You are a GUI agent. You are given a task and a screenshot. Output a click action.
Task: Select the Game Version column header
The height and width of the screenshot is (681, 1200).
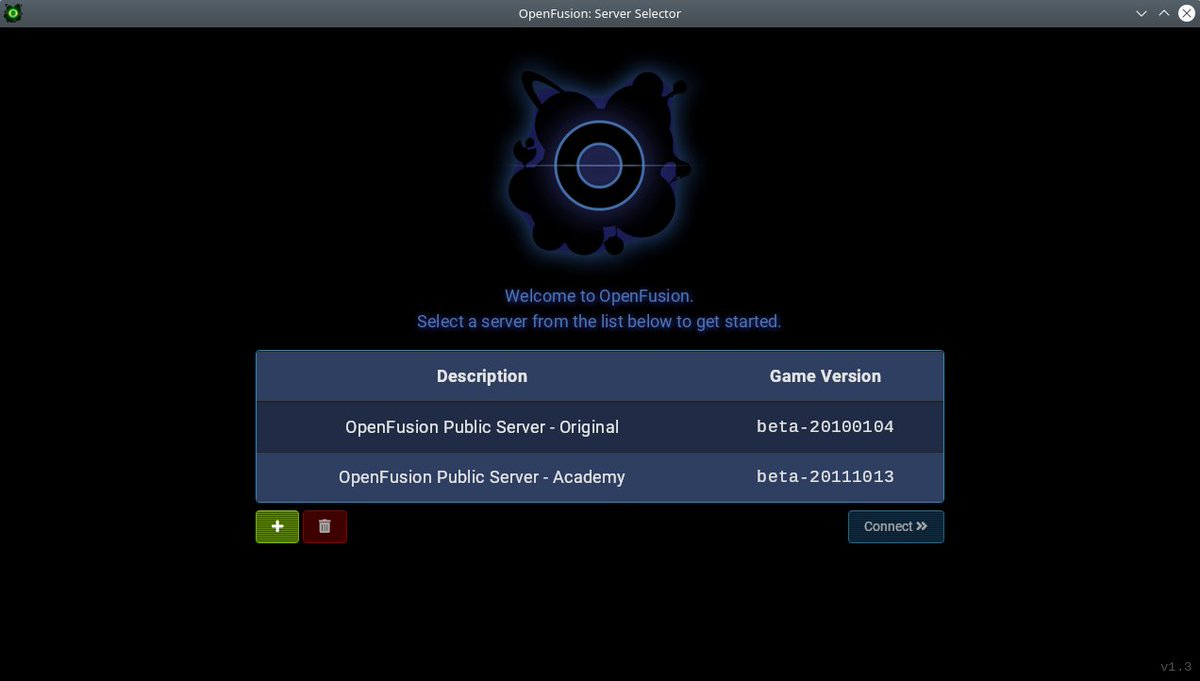[825, 376]
